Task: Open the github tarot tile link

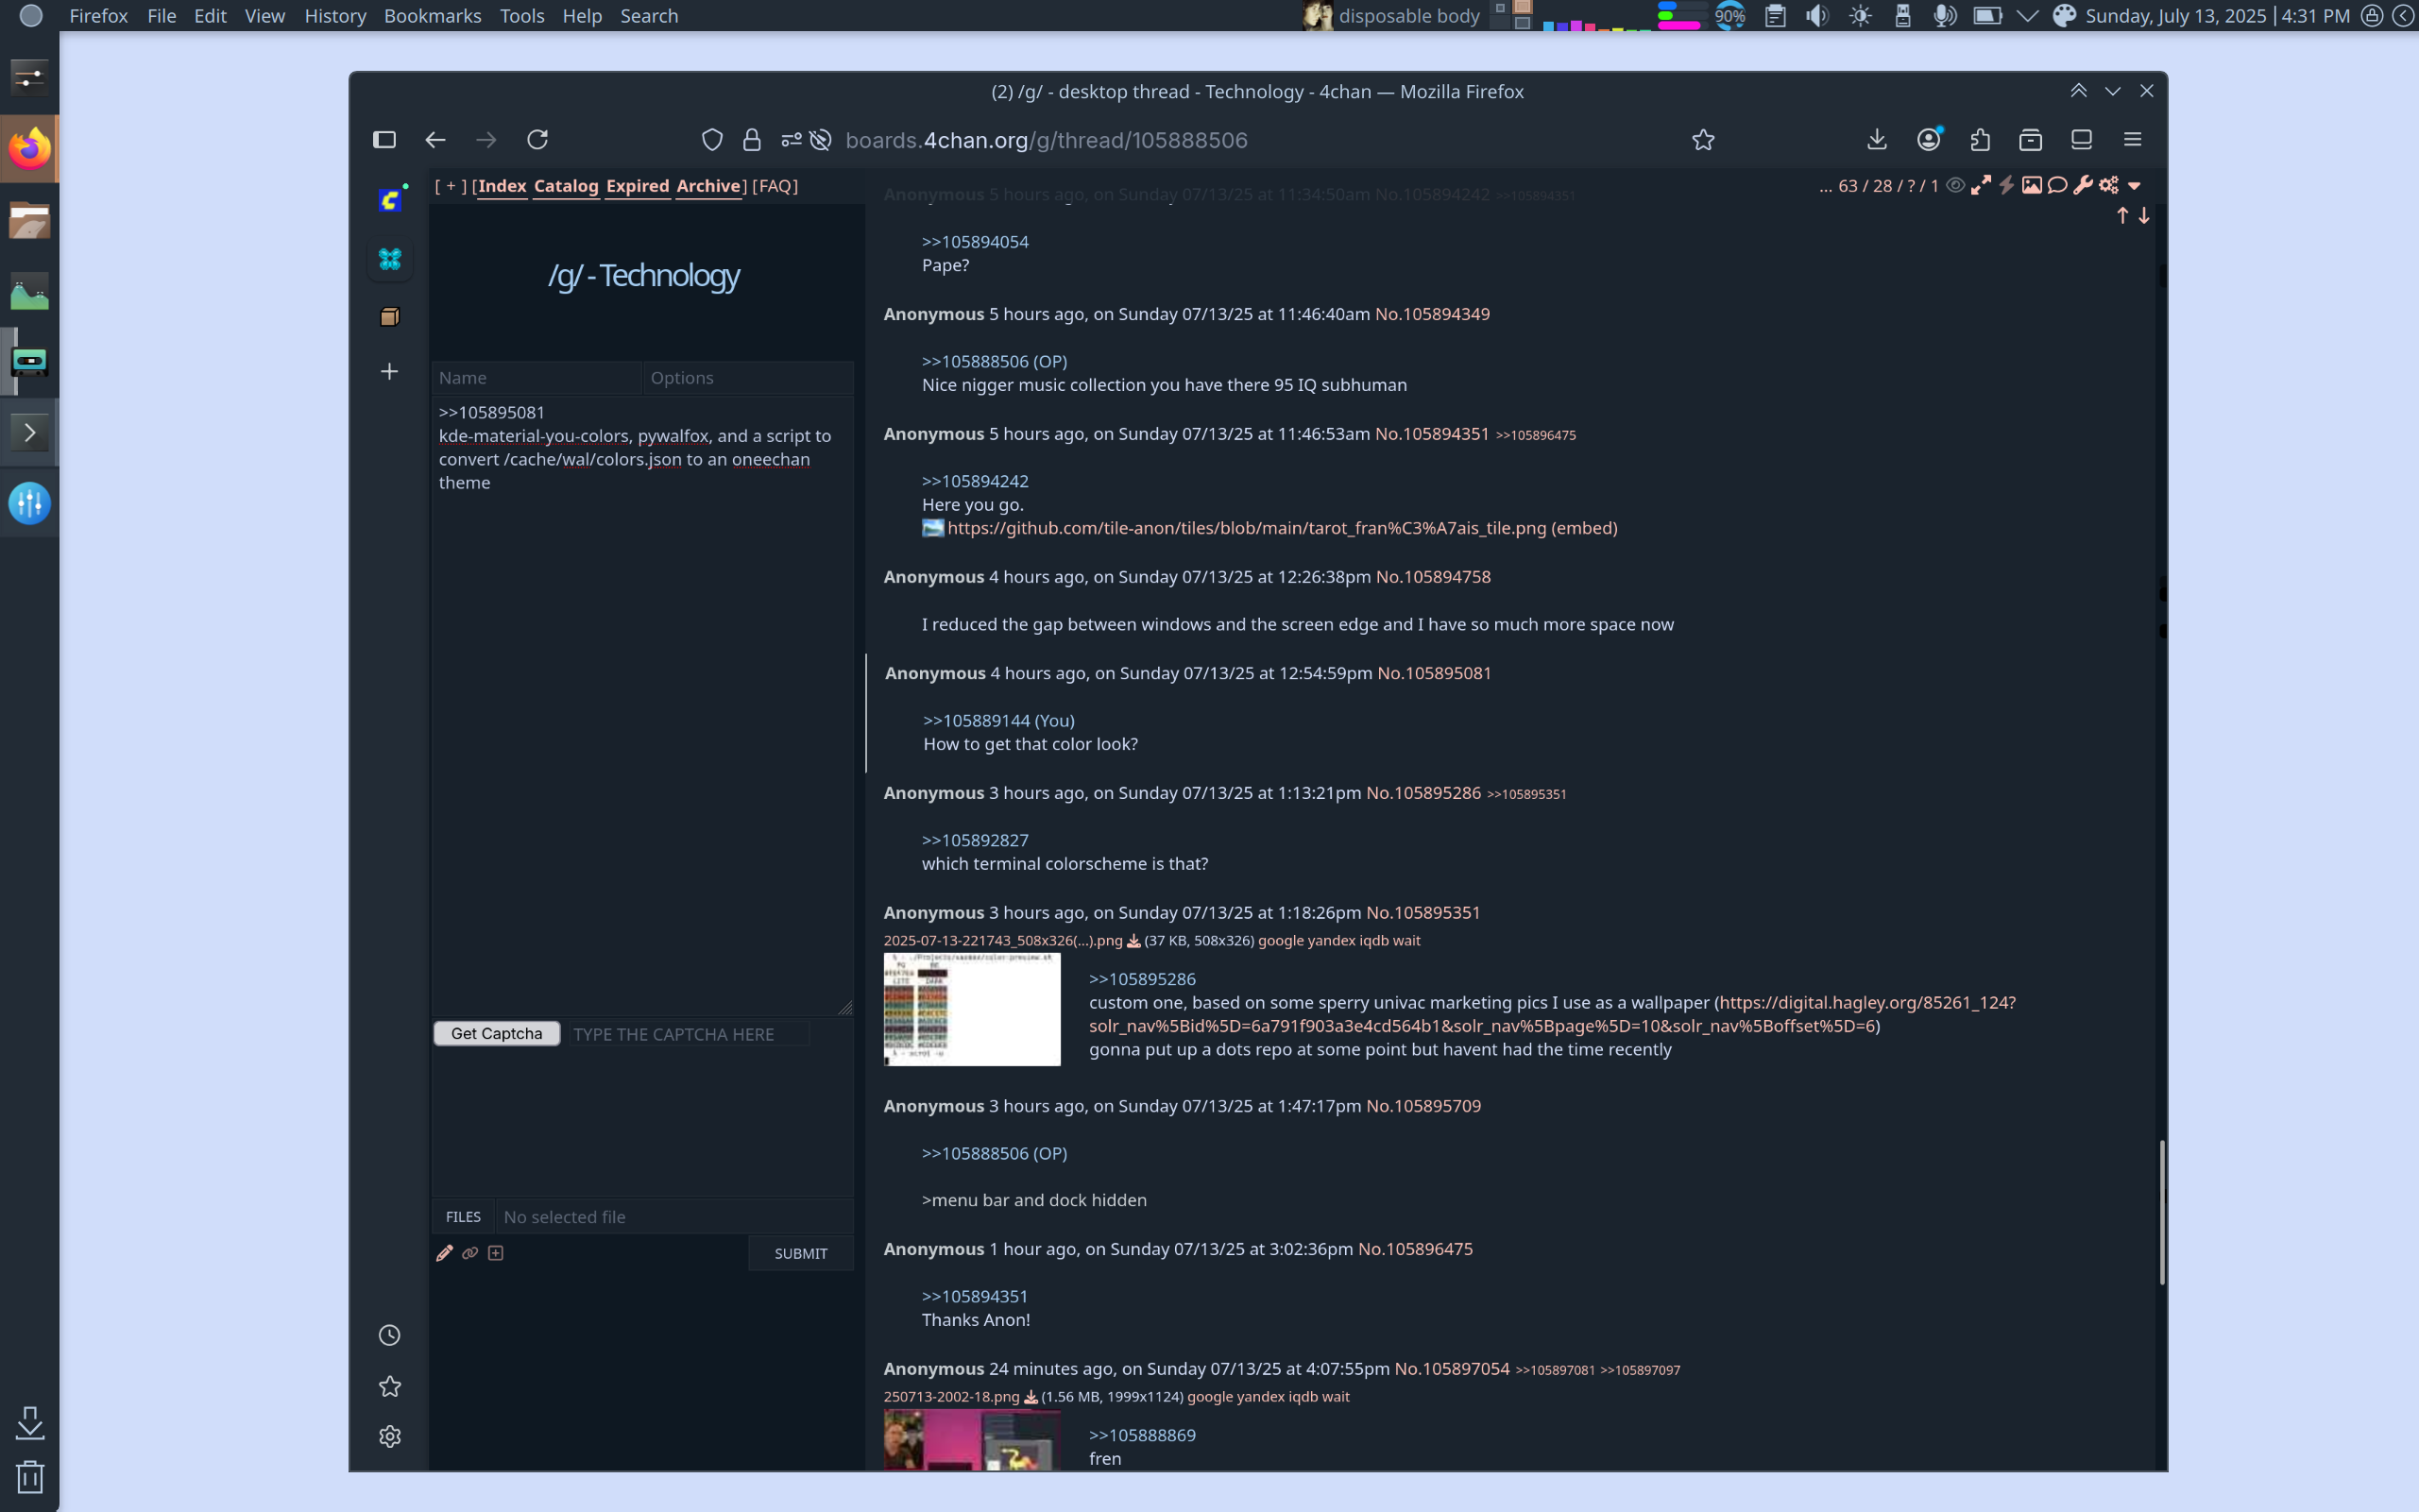Action: point(1247,528)
